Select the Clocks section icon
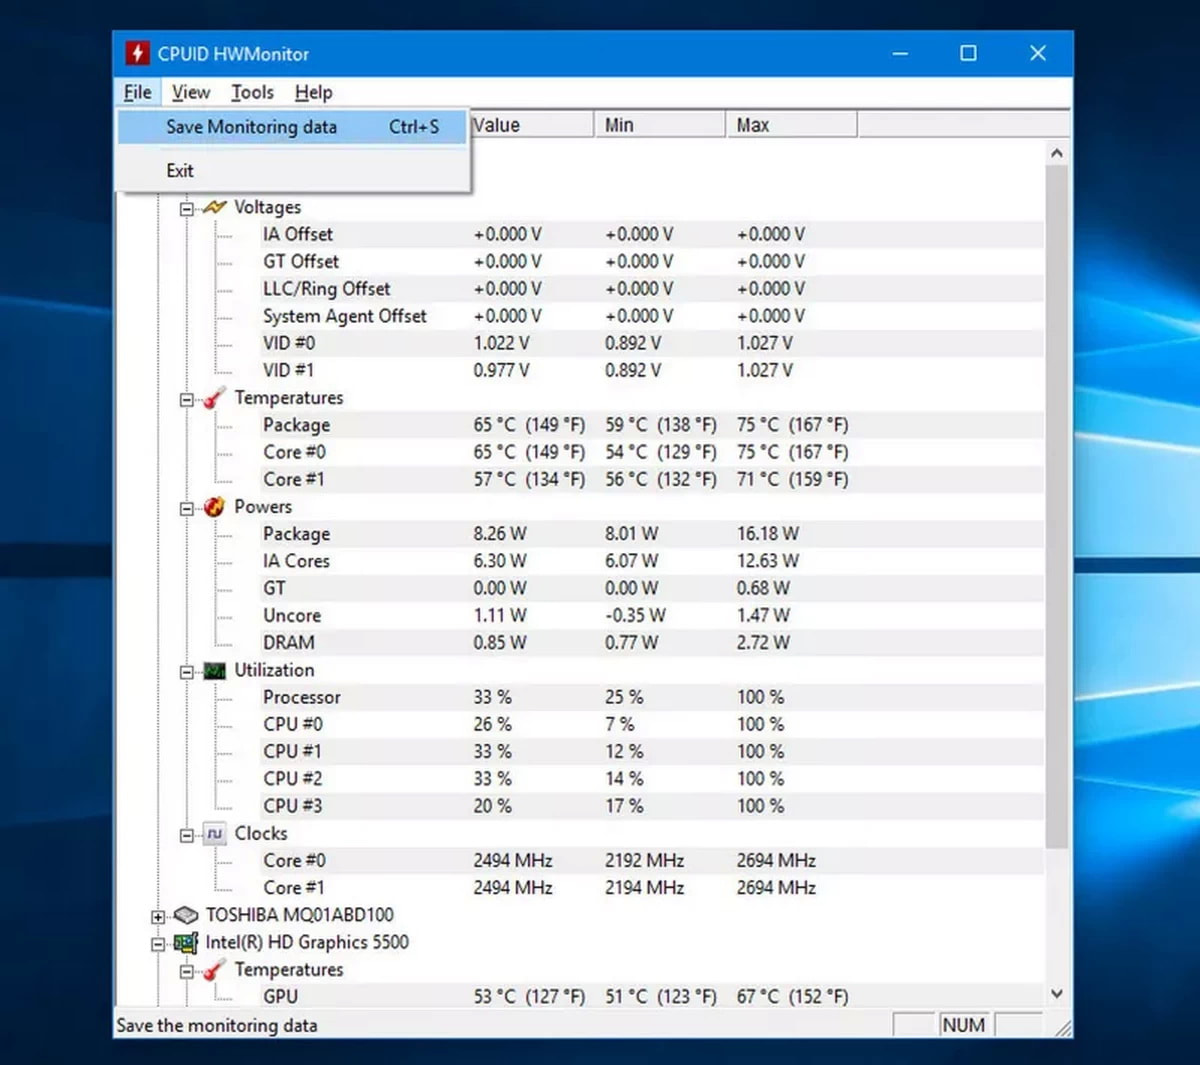 214,833
